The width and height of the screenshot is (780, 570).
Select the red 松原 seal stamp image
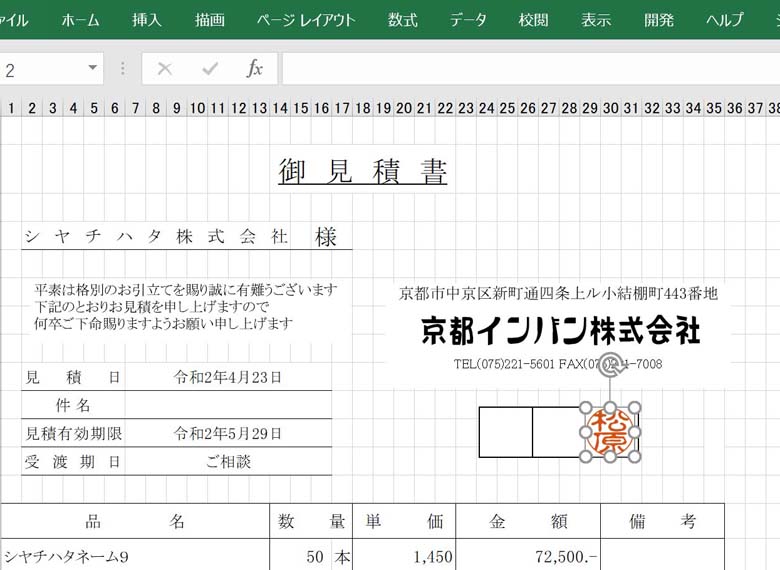click(610, 432)
